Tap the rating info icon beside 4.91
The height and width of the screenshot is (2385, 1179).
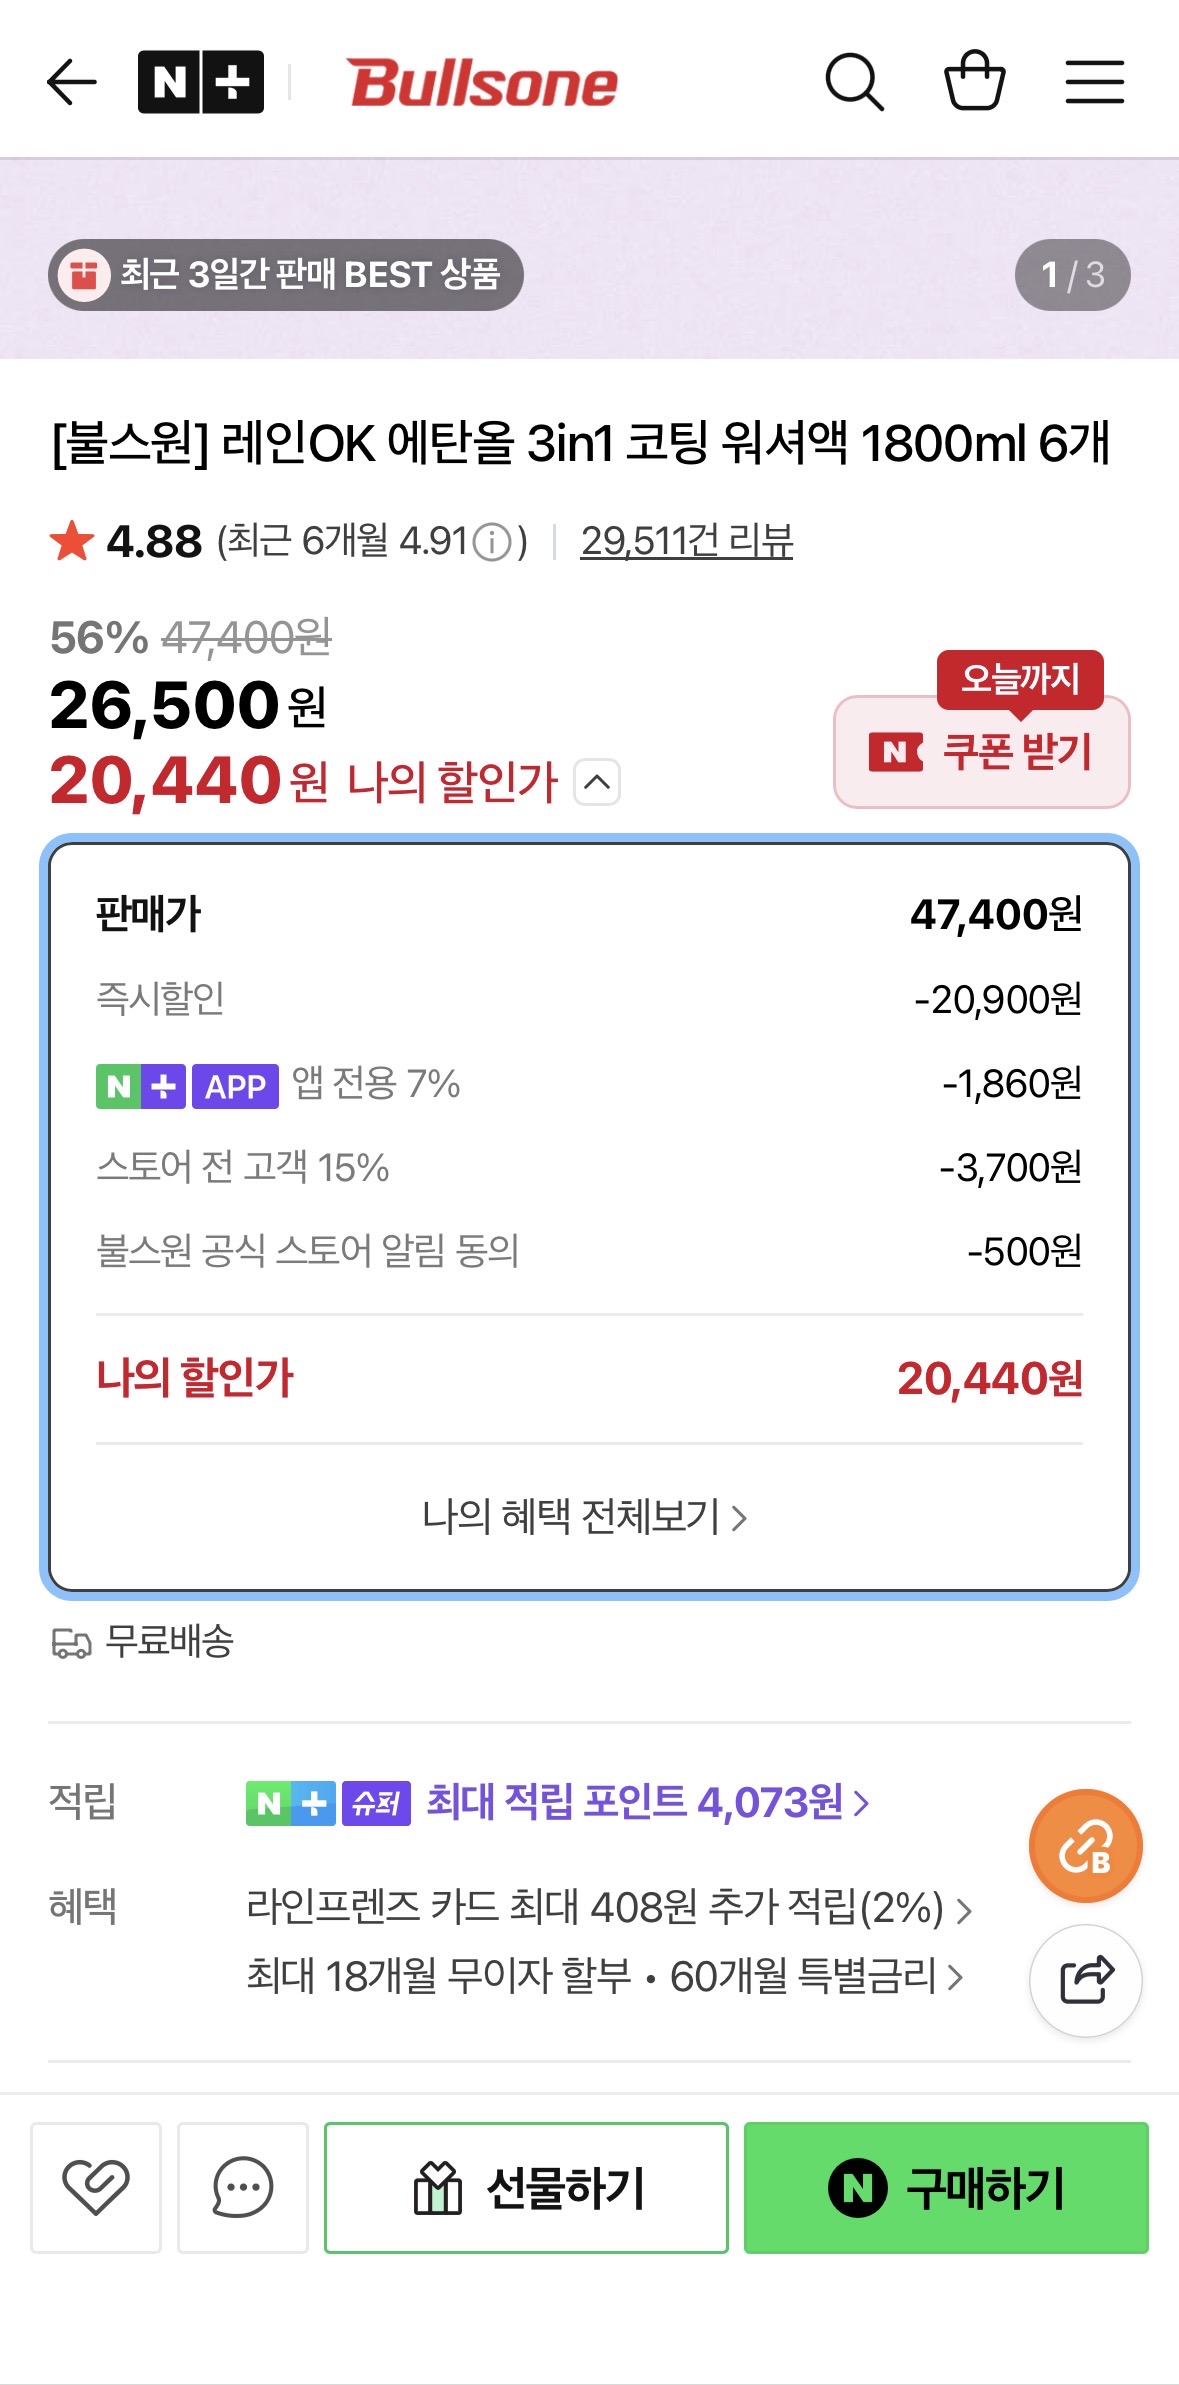(491, 543)
